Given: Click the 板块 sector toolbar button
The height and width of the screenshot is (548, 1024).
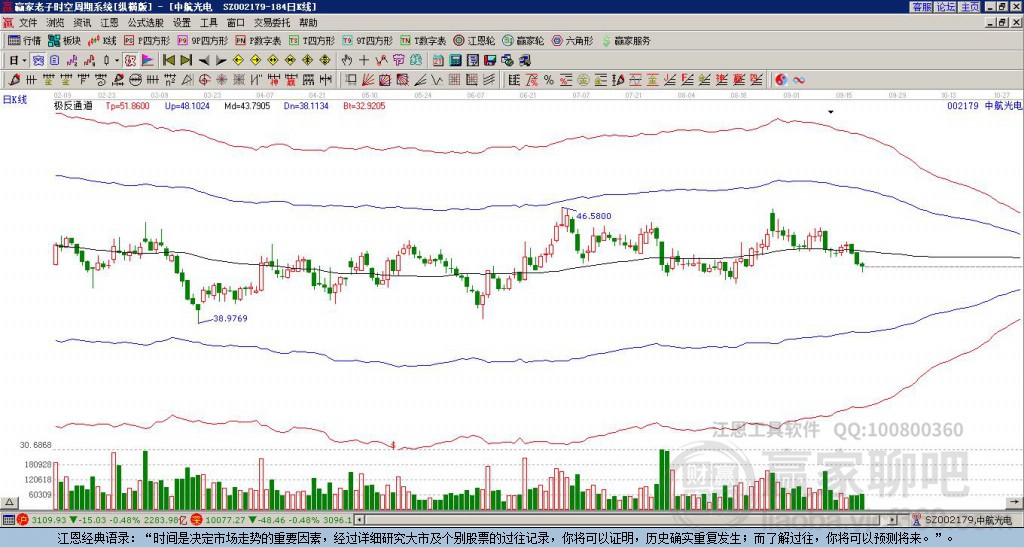Looking at the screenshot, I should point(64,40).
